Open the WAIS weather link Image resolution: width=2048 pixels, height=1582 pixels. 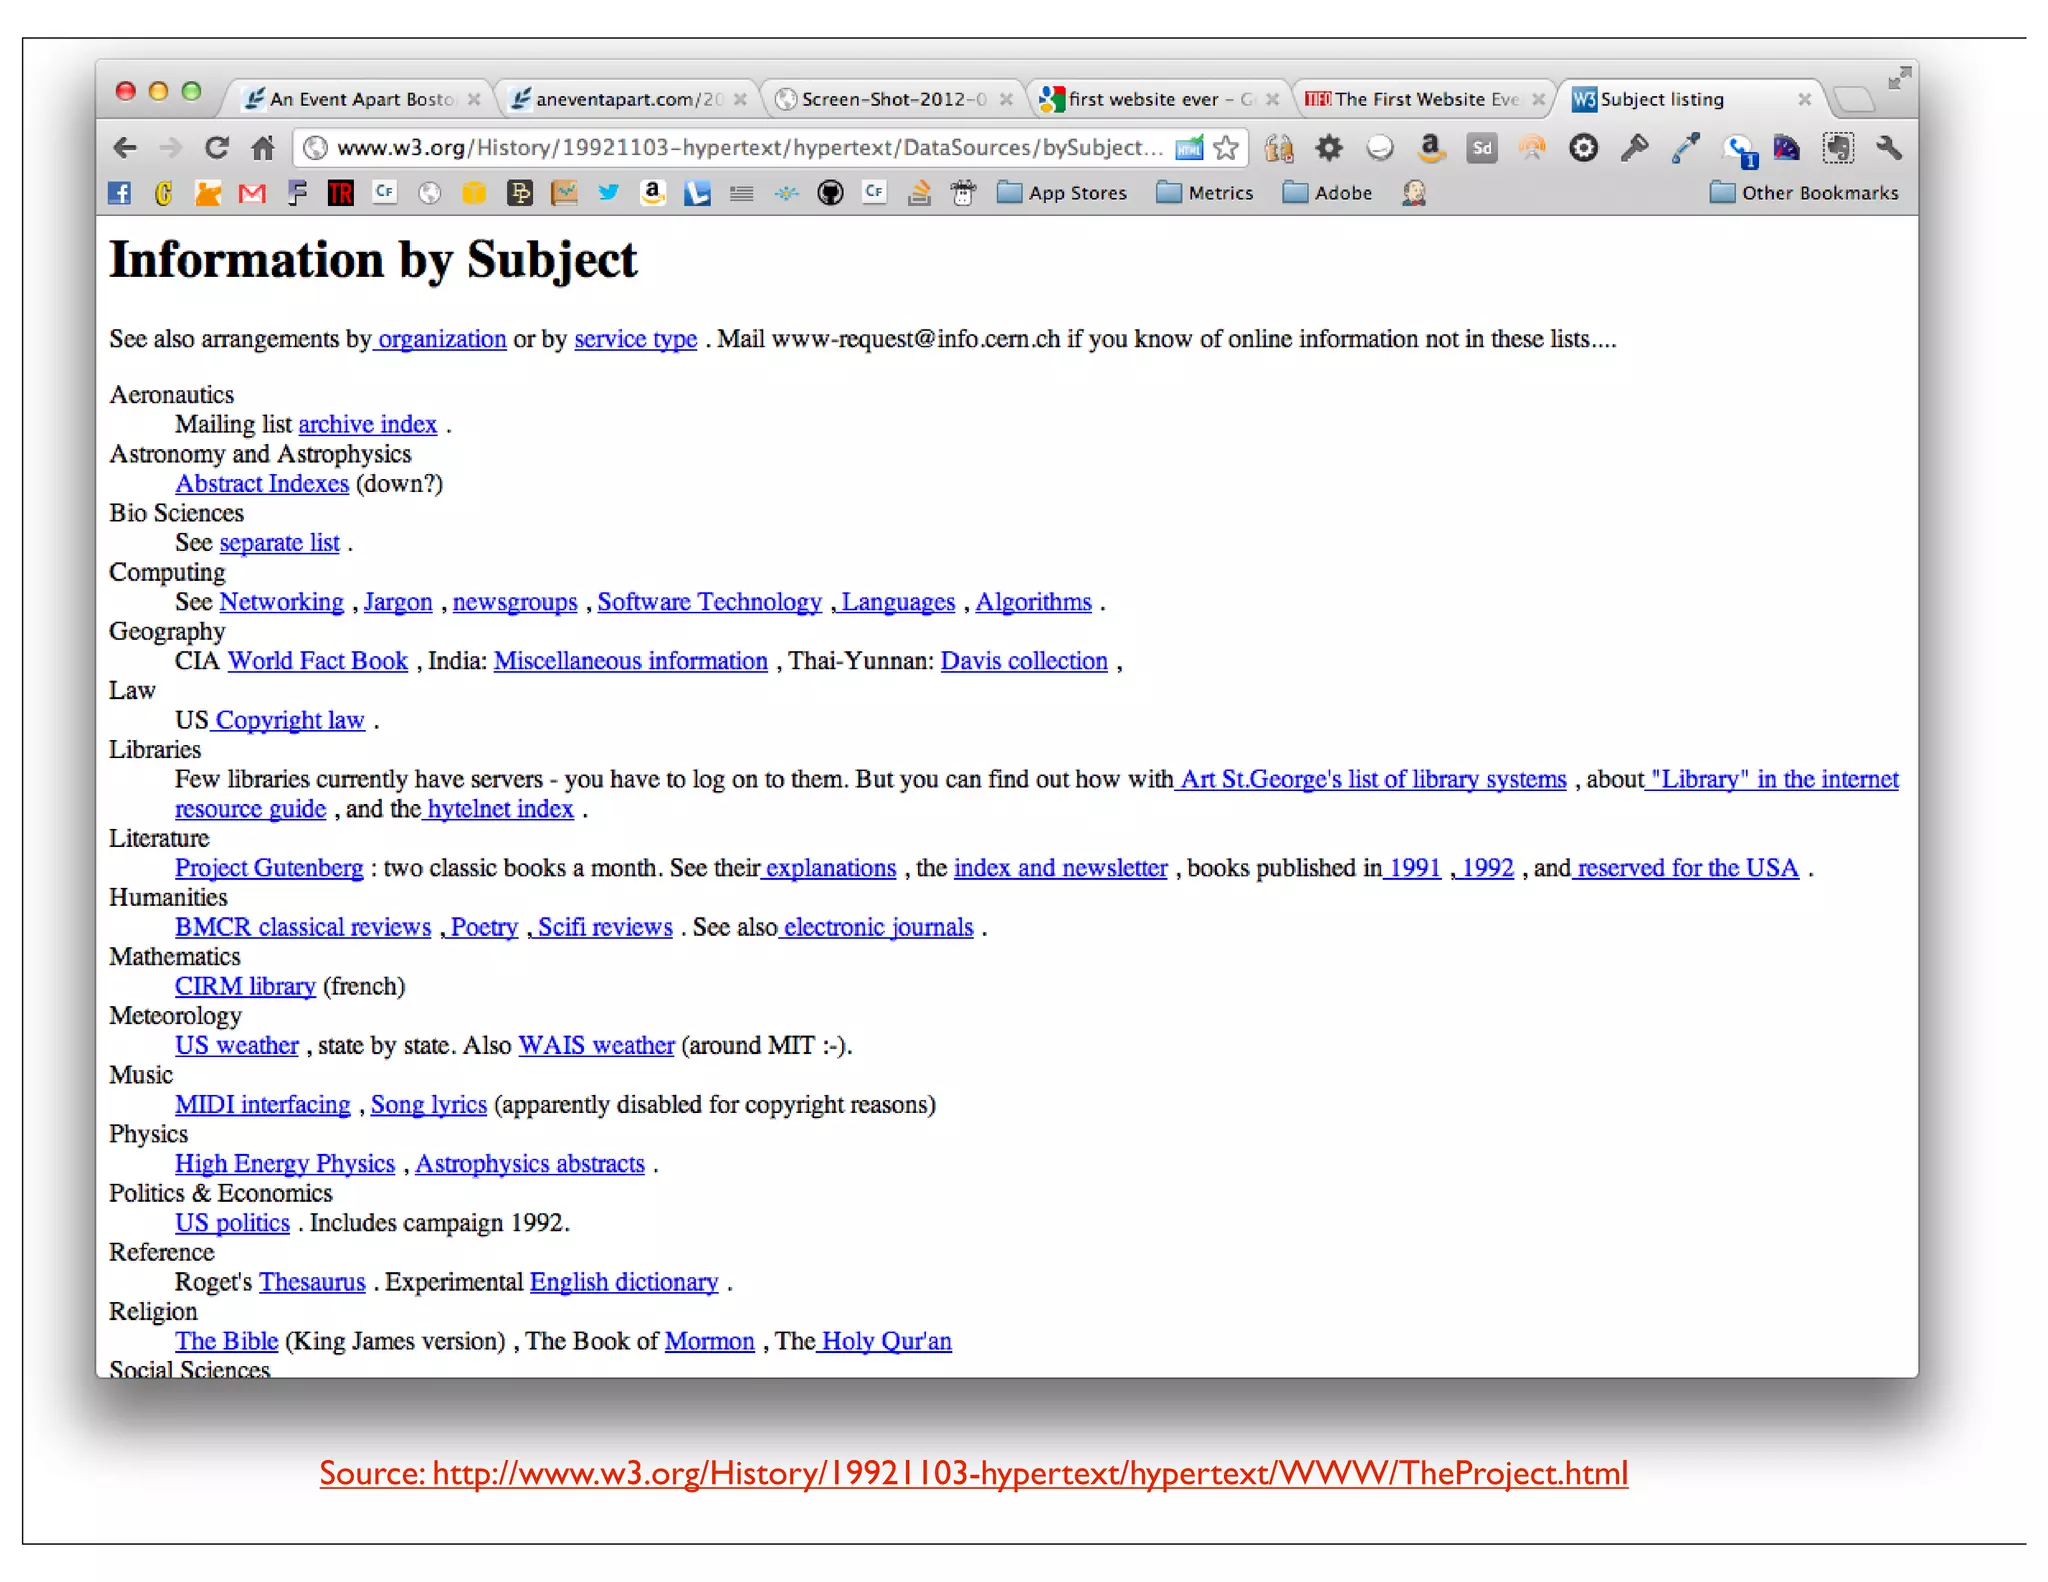pyautogui.click(x=596, y=1045)
